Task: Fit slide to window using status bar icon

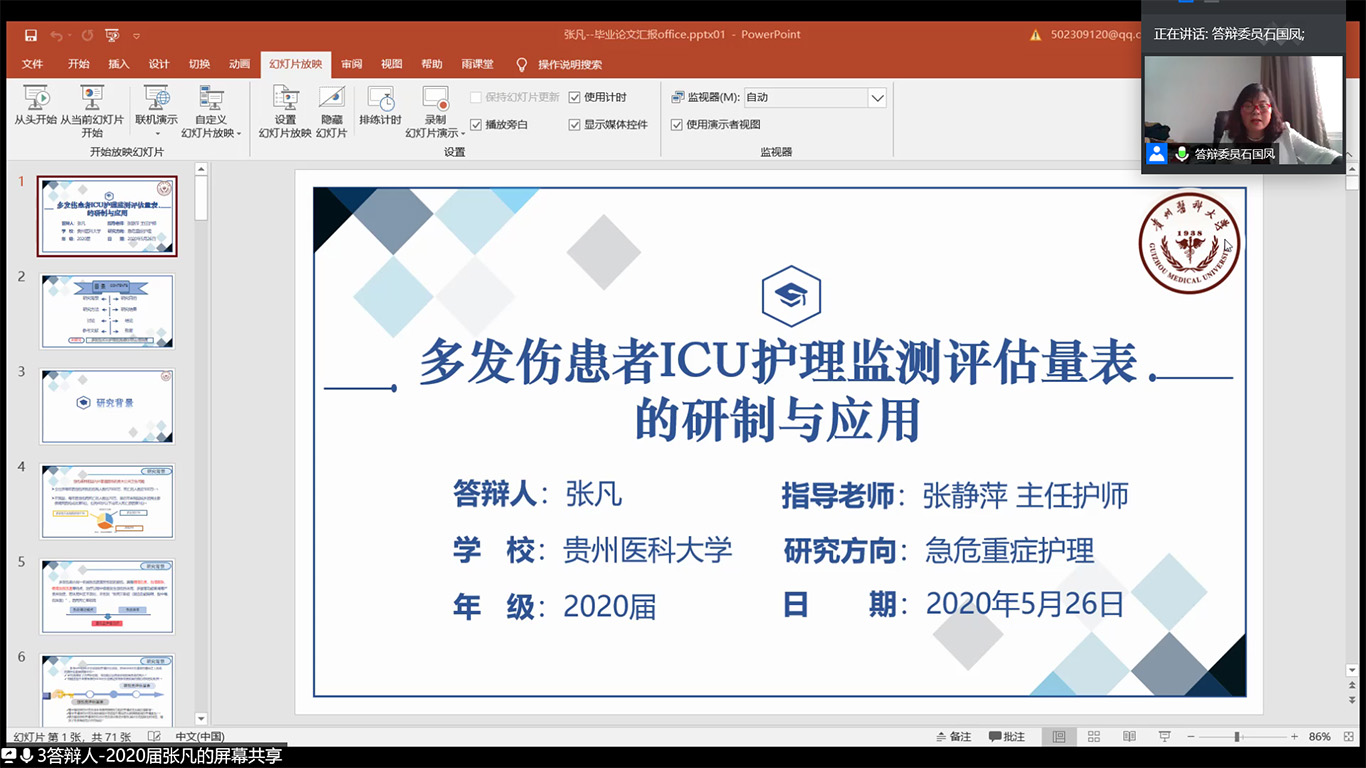Action: tap(1350, 737)
